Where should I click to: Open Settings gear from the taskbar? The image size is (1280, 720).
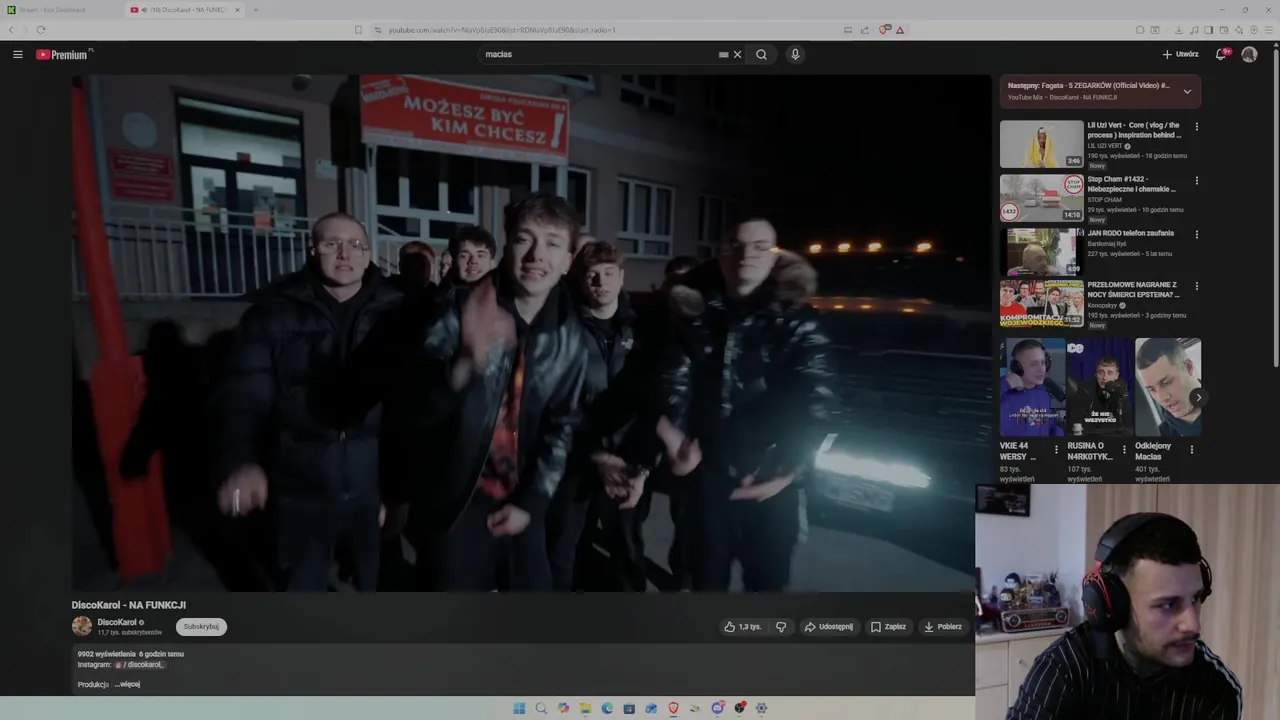pos(761,708)
